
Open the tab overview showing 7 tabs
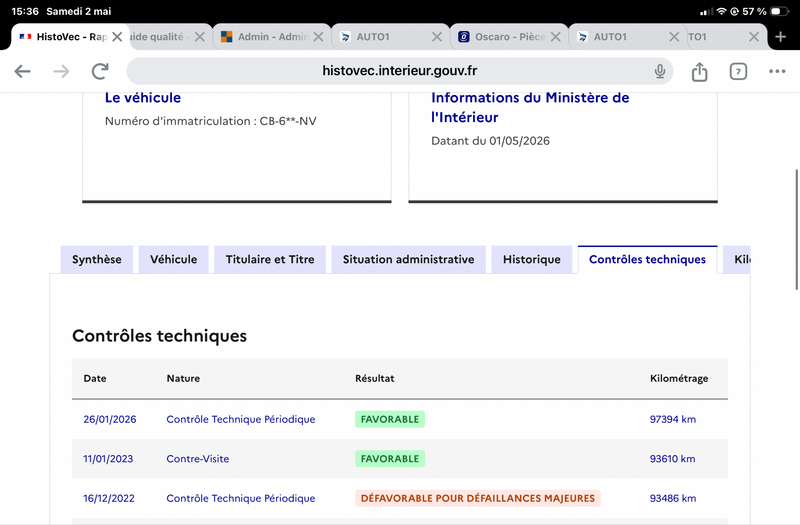click(738, 71)
